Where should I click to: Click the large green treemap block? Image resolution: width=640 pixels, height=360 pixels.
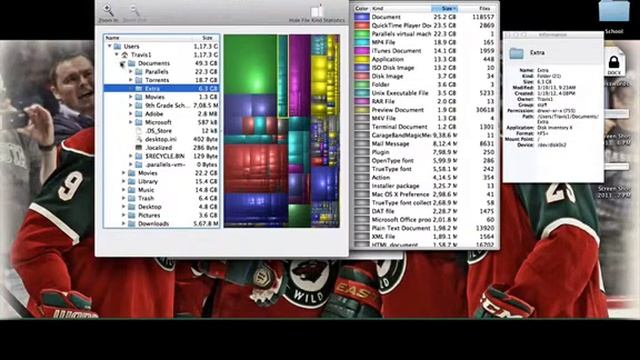click(250, 64)
